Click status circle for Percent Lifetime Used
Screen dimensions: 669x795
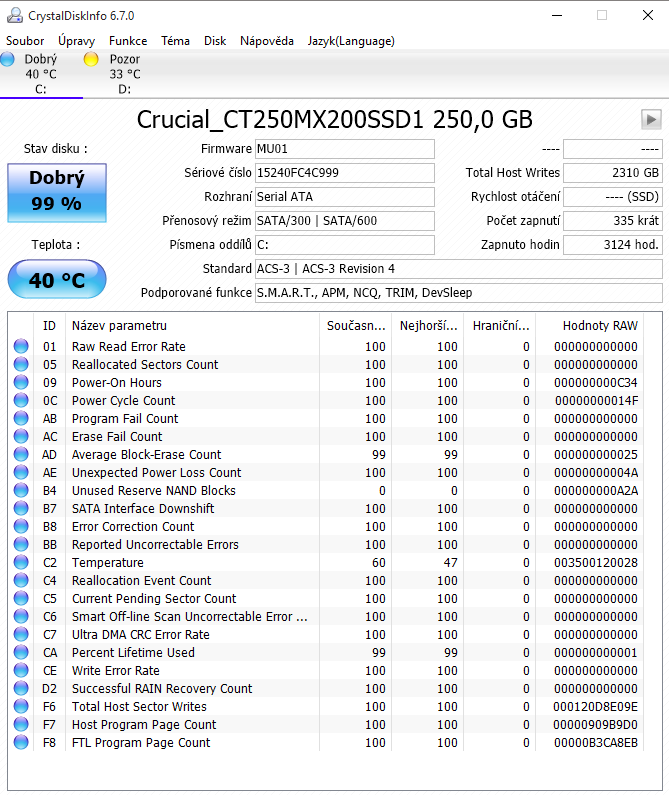(21, 653)
